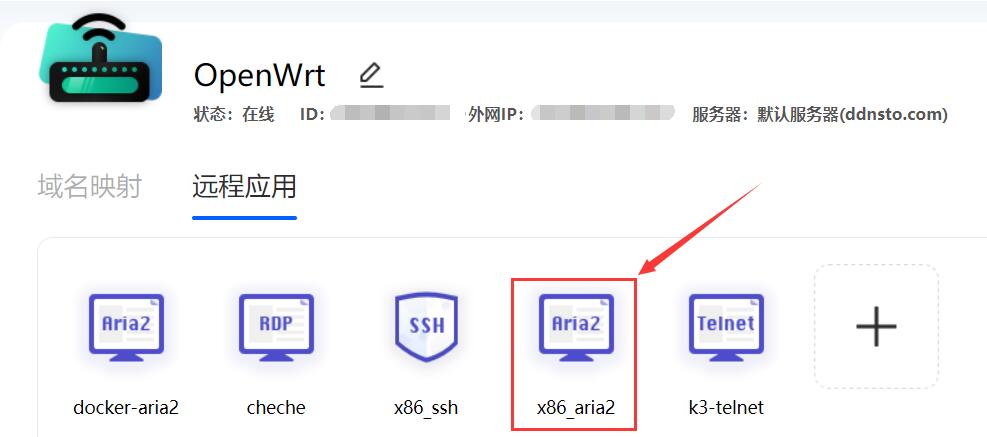Switch to the 域名映射 tab
Screen dimensions: 987x437
(89, 187)
